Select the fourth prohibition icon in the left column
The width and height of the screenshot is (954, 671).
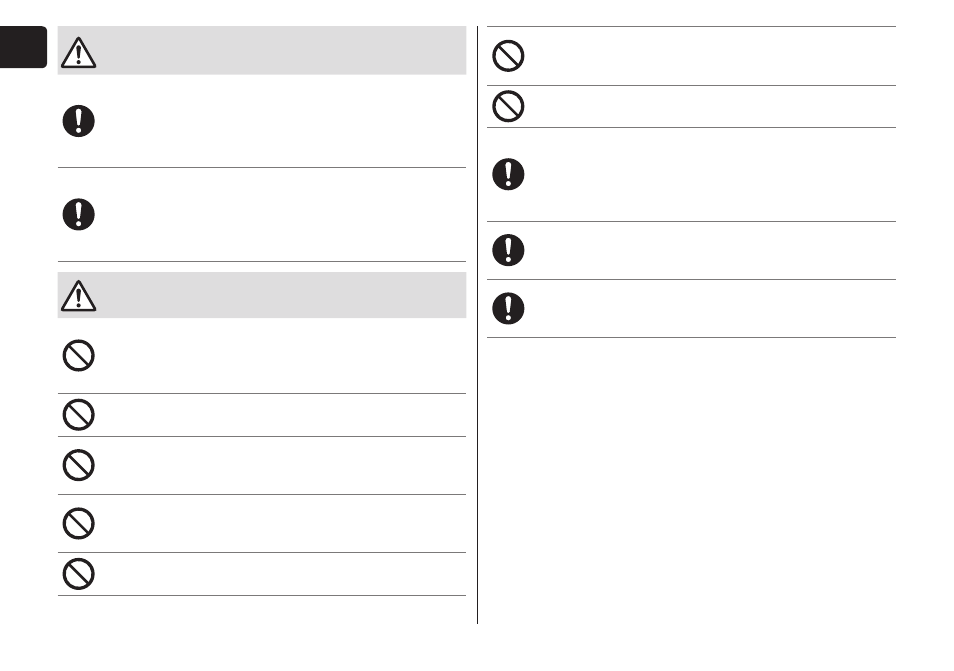pyautogui.click(x=78, y=523)
